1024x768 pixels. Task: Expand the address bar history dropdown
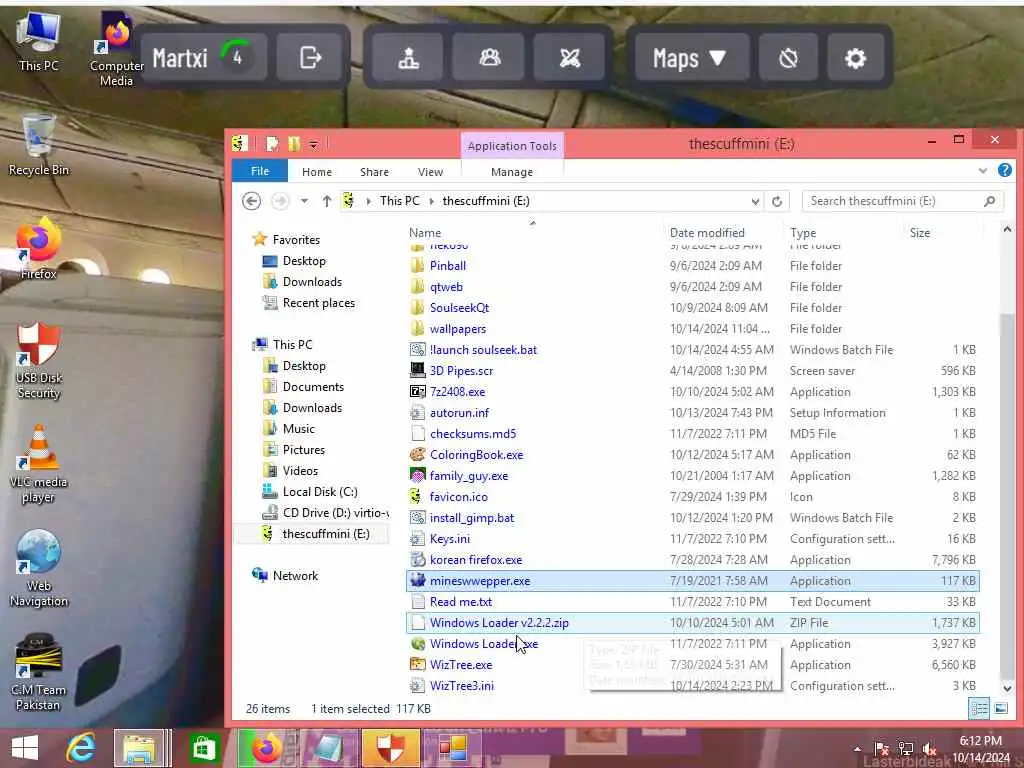coord(755,201)
